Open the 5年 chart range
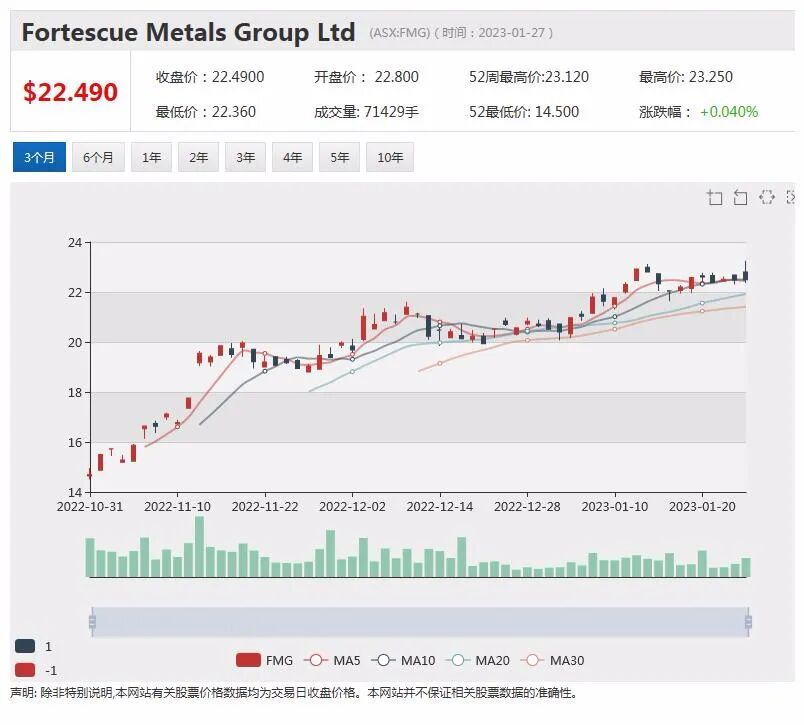 [339, 157]
